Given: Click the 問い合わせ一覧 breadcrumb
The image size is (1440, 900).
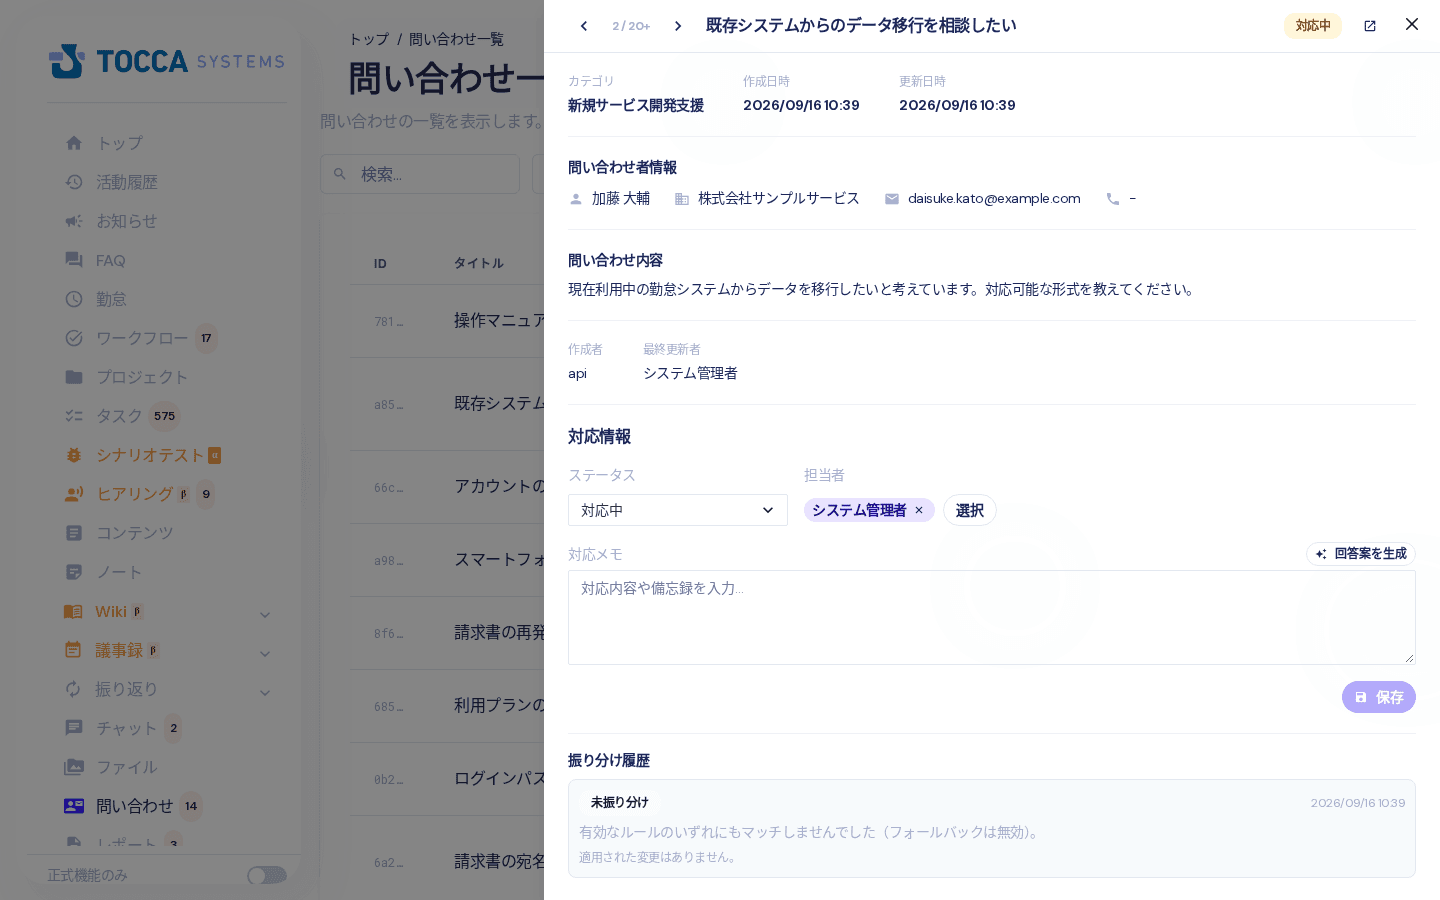Looking at the screenshot, I should coord(456,39).
